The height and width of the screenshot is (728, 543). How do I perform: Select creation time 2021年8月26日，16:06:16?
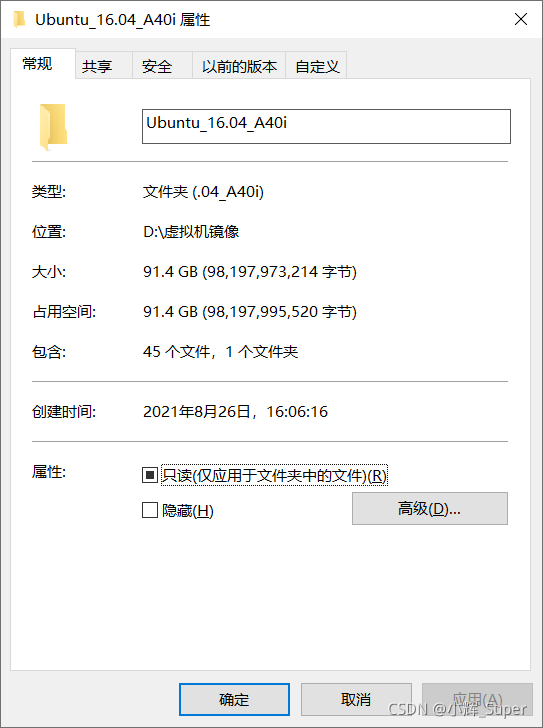(235, 411)
